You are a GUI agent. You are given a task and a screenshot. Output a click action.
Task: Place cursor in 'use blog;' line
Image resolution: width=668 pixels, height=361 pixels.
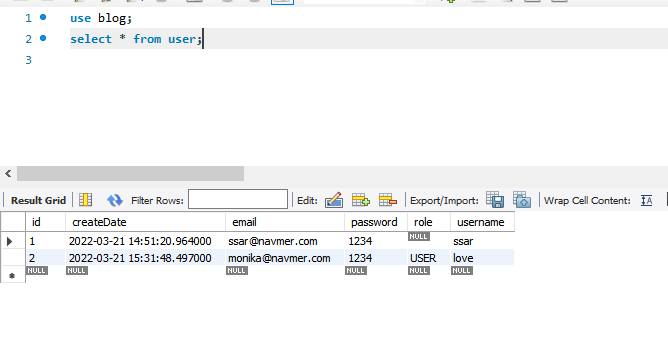click(101, 18)
